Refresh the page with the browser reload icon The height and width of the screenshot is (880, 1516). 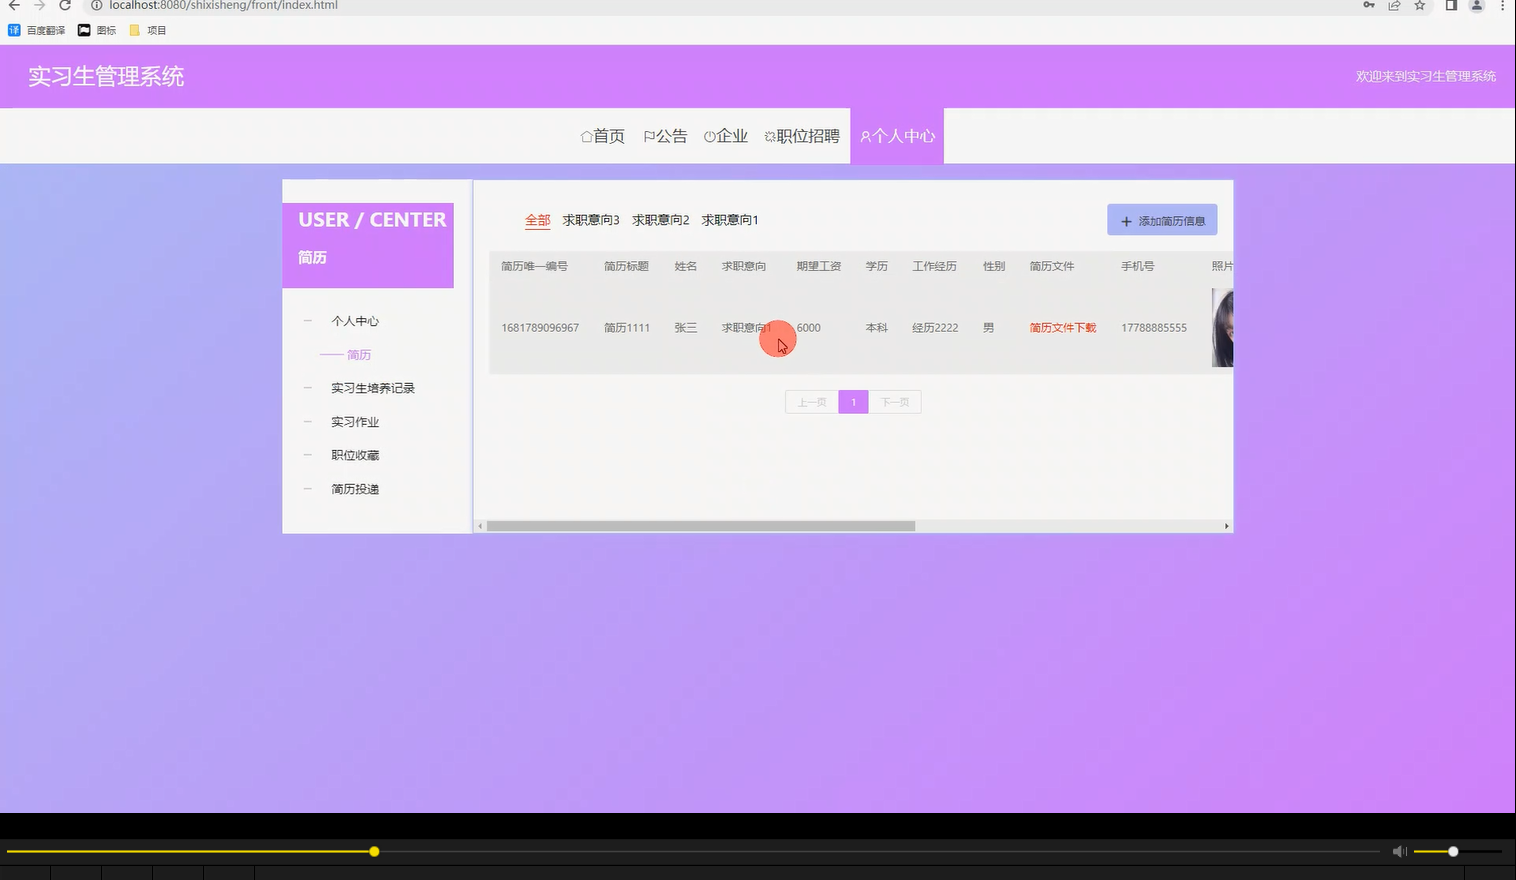pyautogui.click(x=64, y=6)
